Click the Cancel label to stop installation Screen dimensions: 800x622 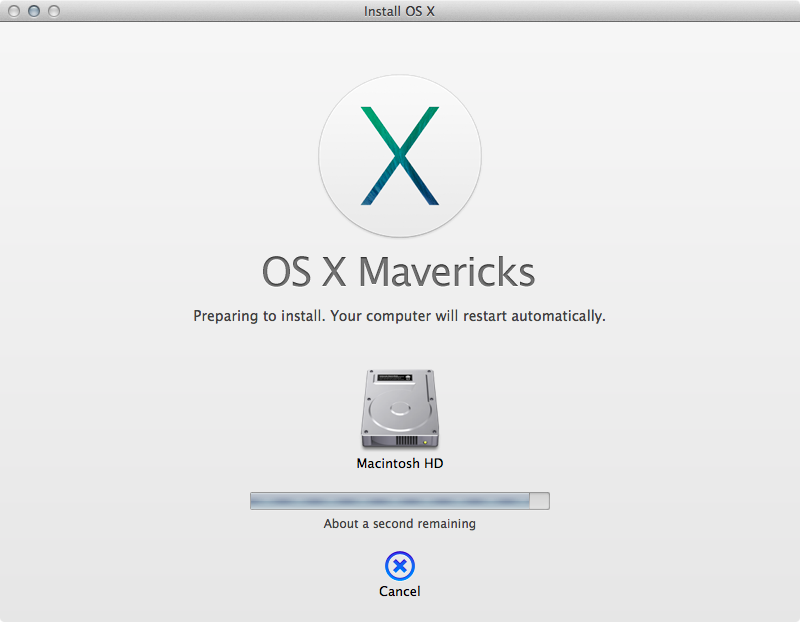(x=400, y=590)
